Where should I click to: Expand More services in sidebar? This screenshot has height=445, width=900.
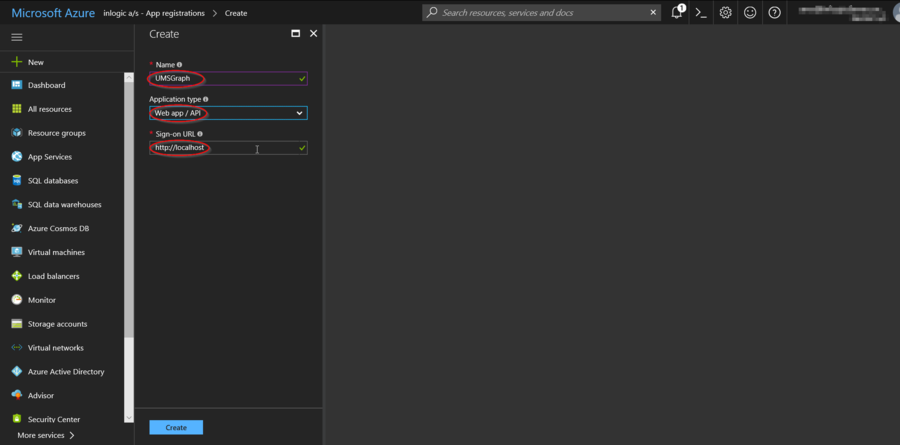click(x=46, y=436)
